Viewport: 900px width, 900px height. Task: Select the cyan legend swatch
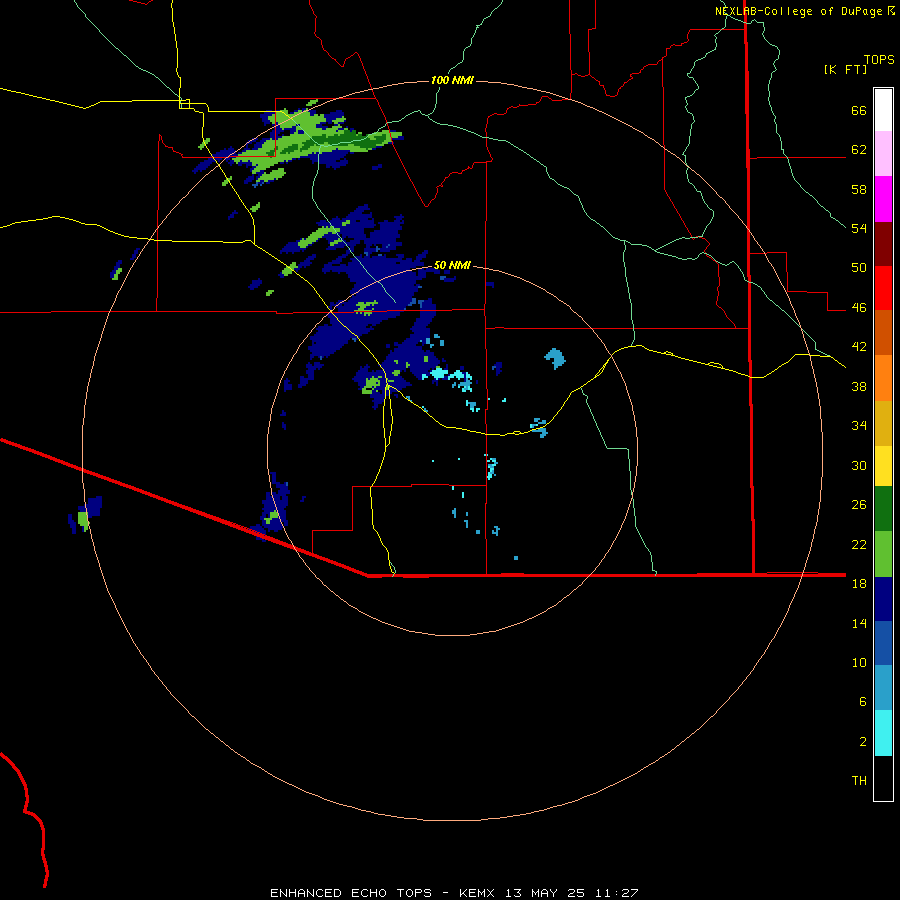click(883, 733)
